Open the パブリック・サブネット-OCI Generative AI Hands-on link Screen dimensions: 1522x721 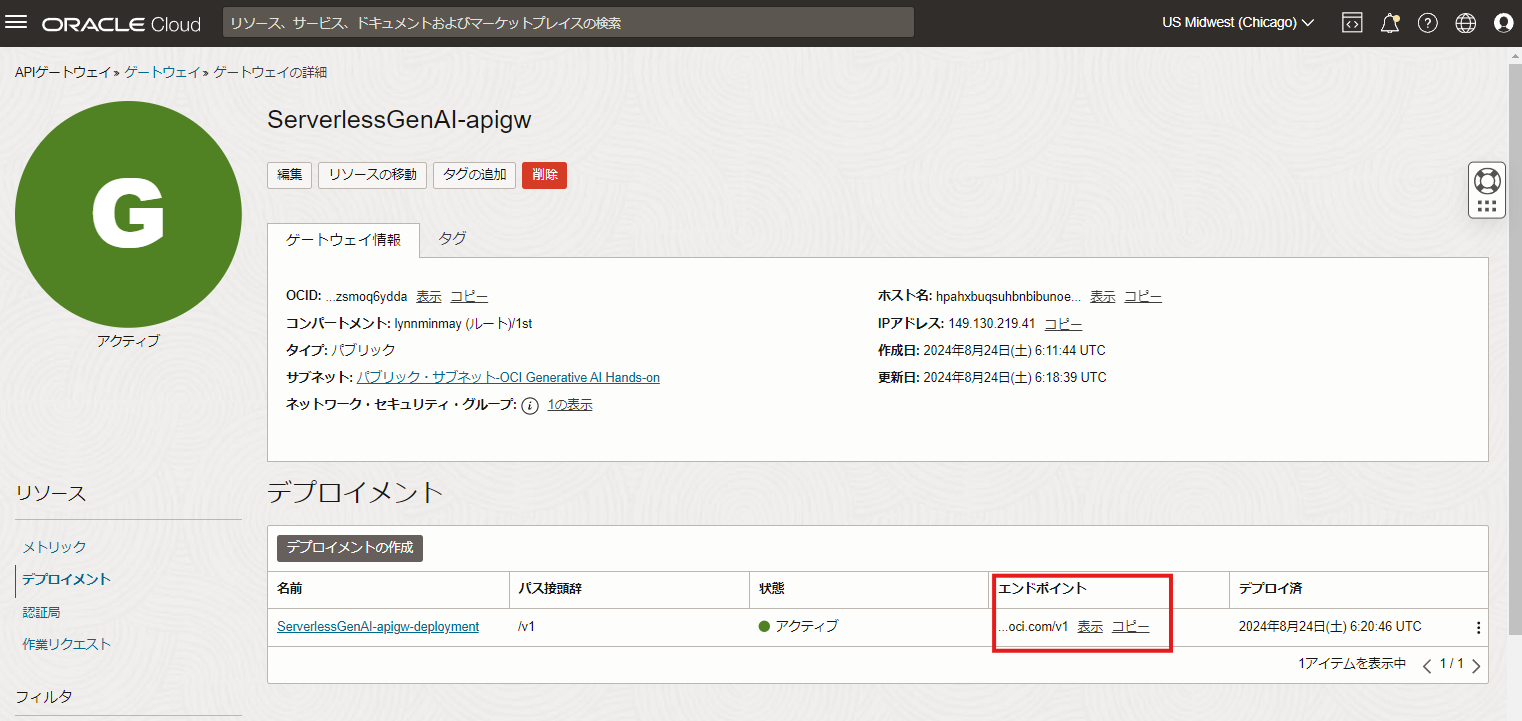click(508, 377)
